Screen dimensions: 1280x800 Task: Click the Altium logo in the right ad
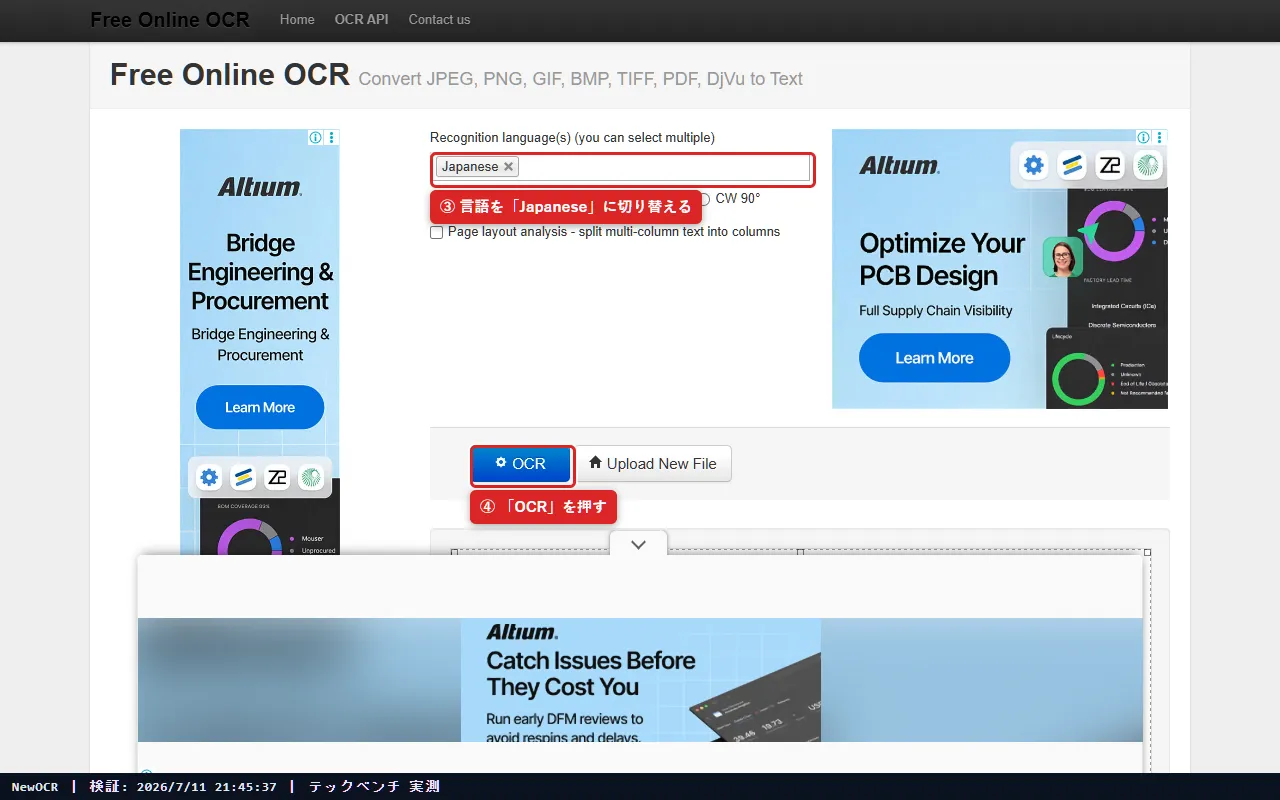coord(899,165)
